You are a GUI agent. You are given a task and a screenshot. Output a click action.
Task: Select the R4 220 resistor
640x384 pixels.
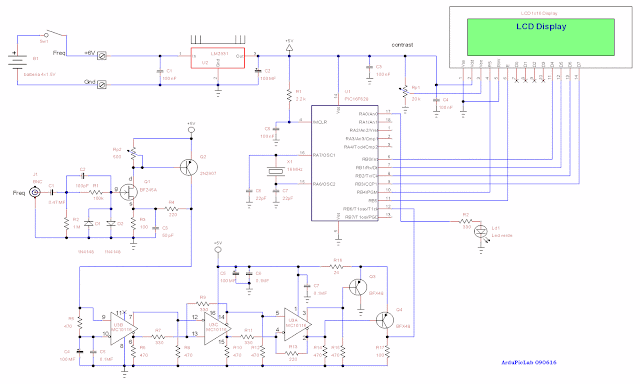pyautogui.click(x=172, y=209)
